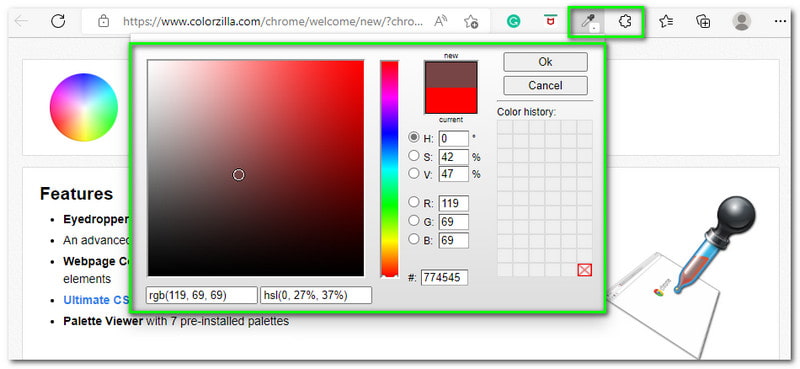The height and width of the screenshot is (369, 800).
Task: Click the hex field showing 774545
Action: point(444,277)
